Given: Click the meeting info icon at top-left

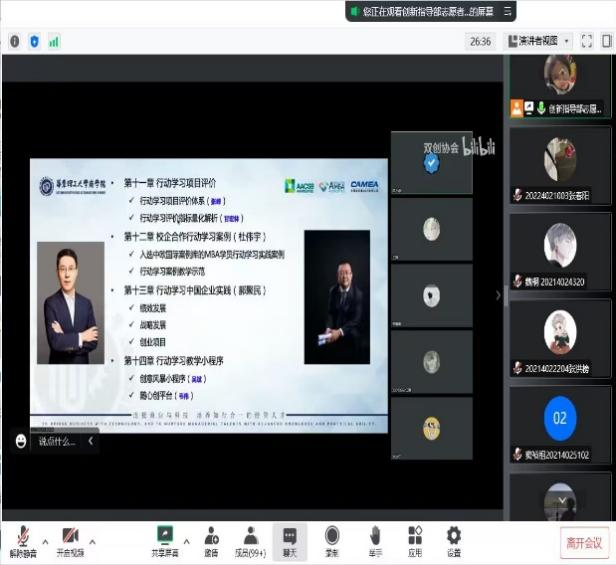Looking at the screenshot, I should pos(14,41).
